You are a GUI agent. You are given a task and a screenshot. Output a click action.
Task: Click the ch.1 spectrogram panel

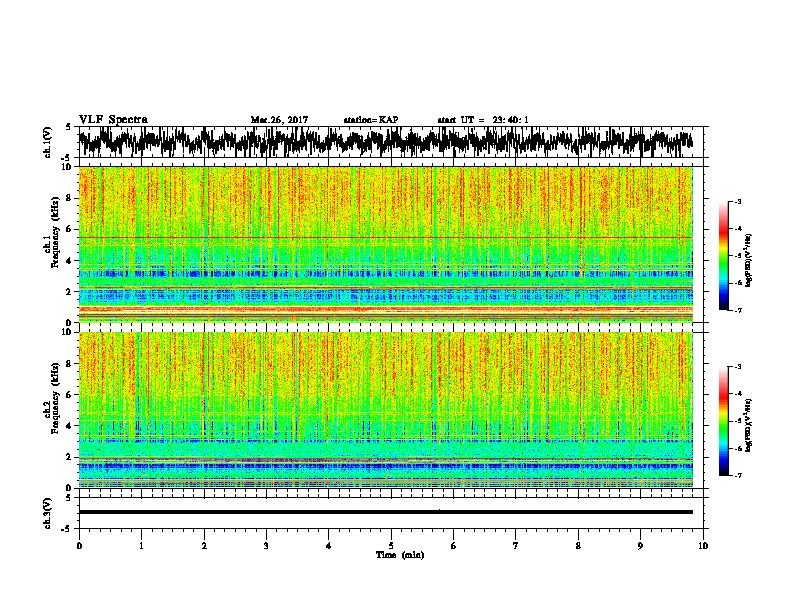[386, 244]
